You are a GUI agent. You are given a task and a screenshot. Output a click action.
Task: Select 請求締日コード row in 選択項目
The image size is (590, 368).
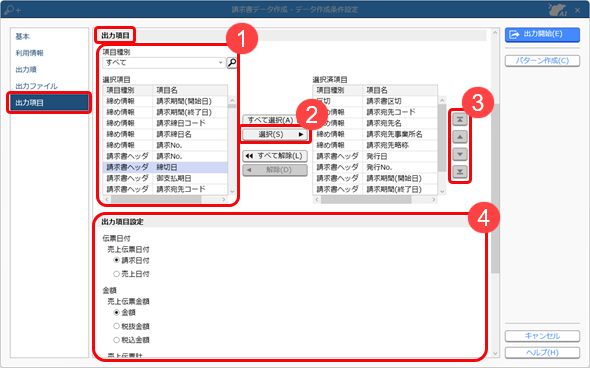pyautogui.click(x=165, y=123)
